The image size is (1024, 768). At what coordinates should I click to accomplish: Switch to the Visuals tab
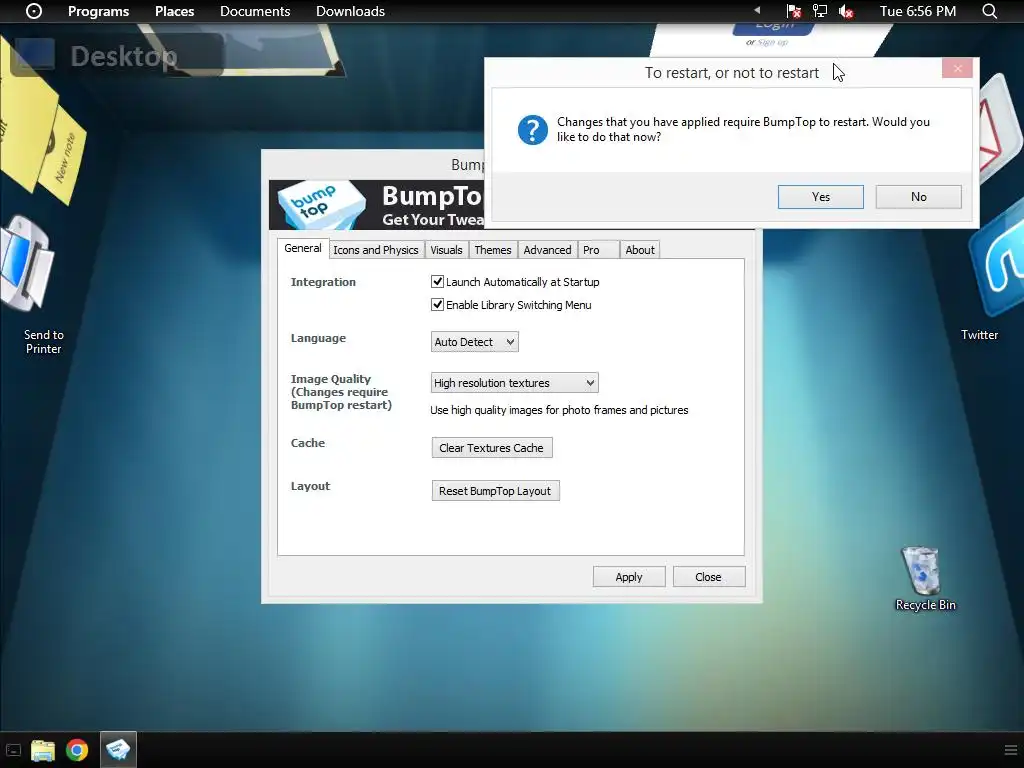pos(446,250)
